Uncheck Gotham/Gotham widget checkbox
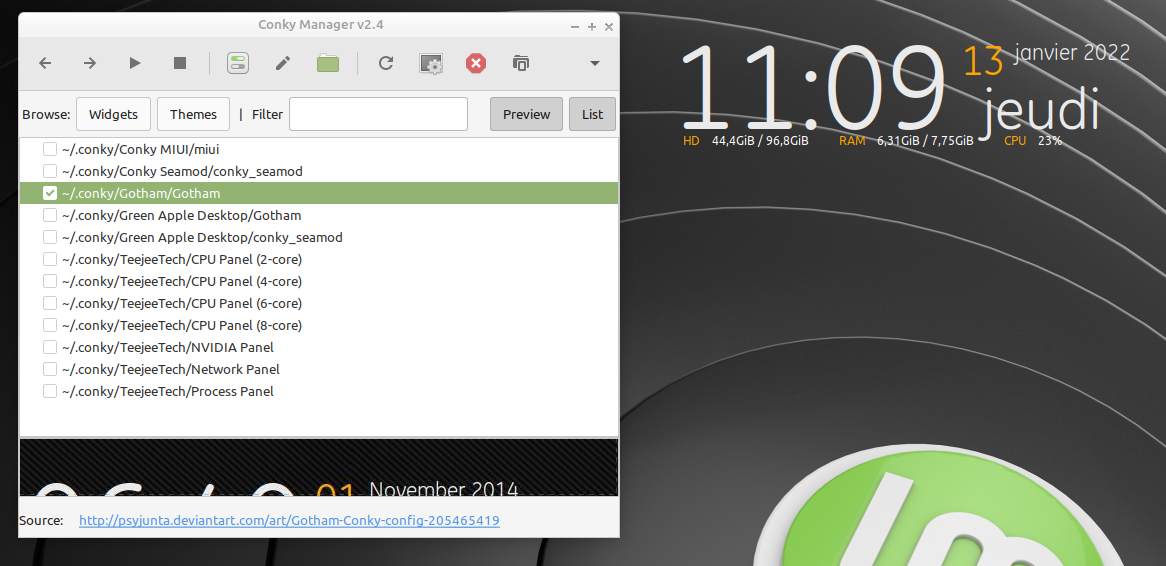The height and width of the screenshot is (566, 1166). (x=50, y=193)
